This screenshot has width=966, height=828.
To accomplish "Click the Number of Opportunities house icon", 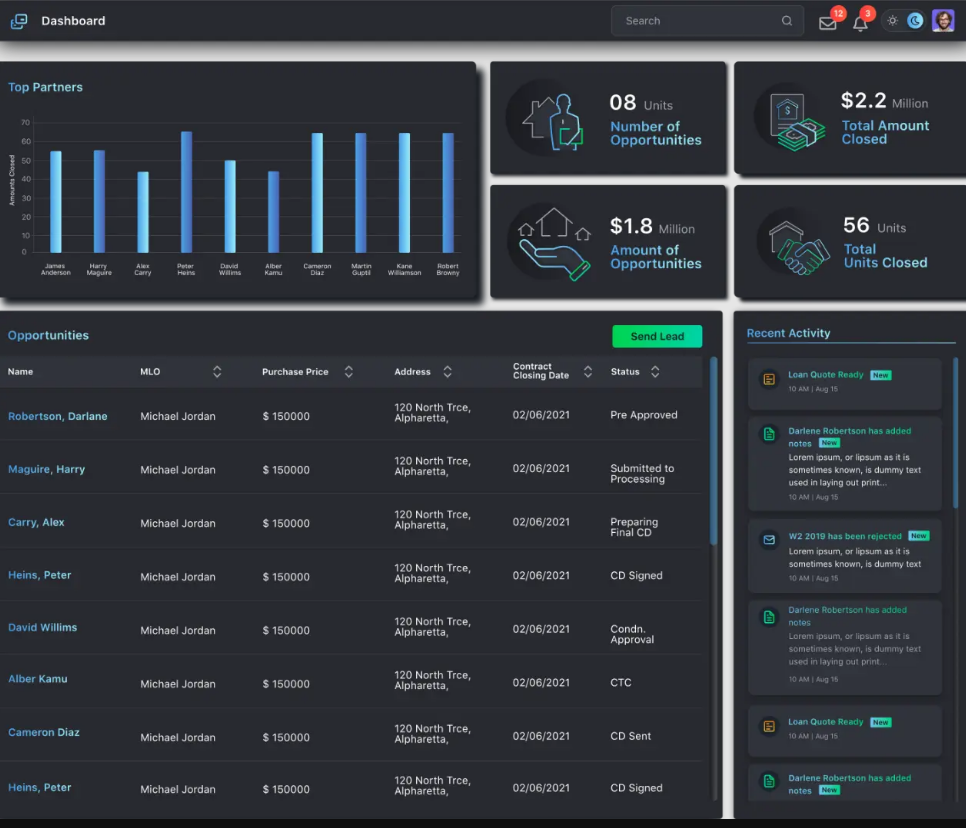I will [x=552, y=122].
